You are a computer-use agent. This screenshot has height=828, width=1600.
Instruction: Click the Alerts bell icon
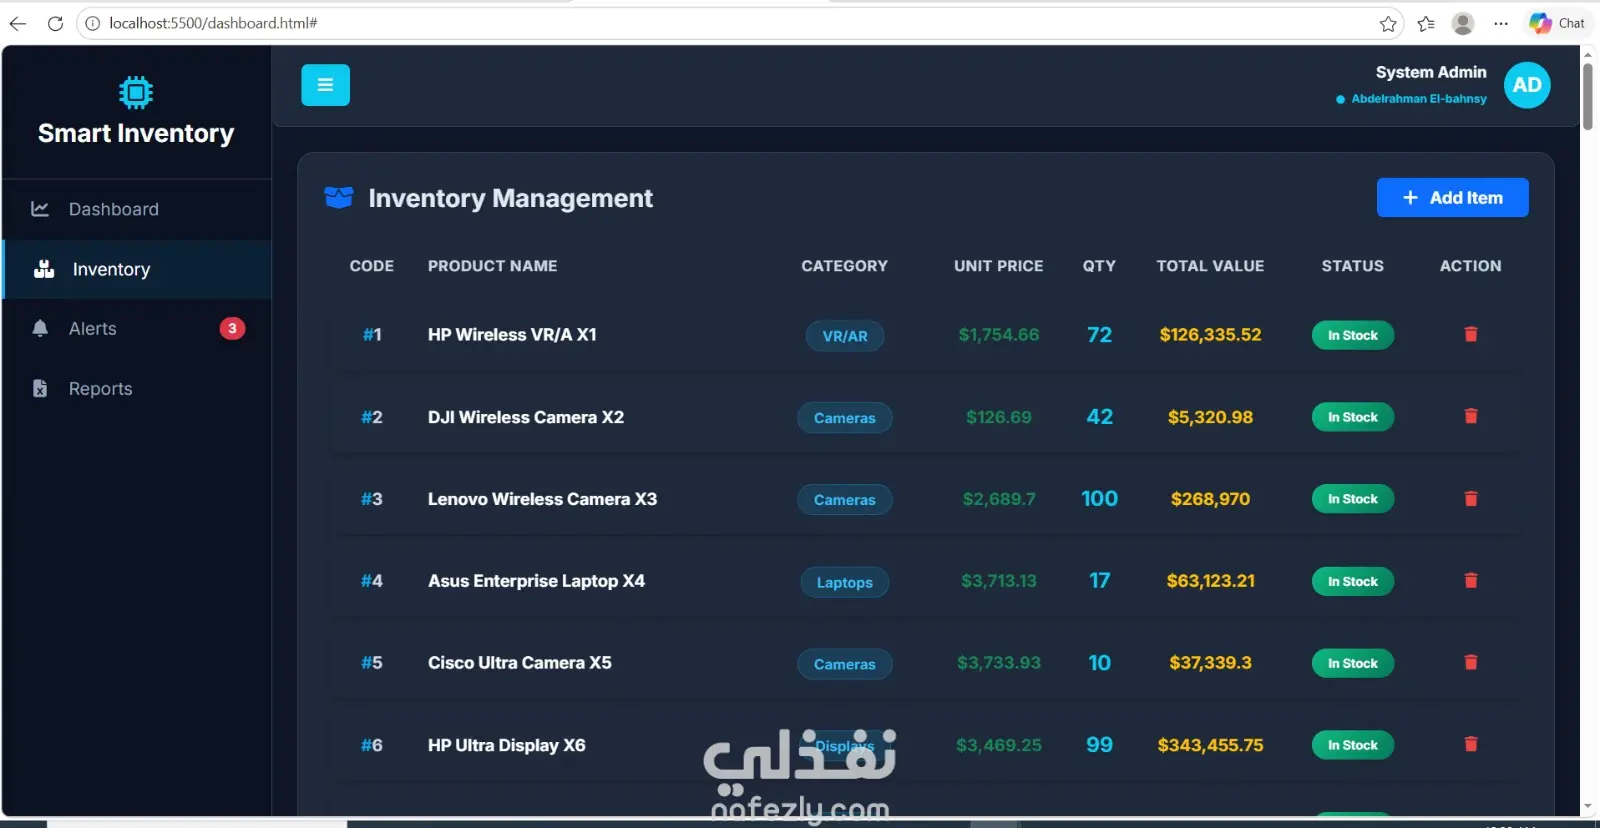coord(40,328)
